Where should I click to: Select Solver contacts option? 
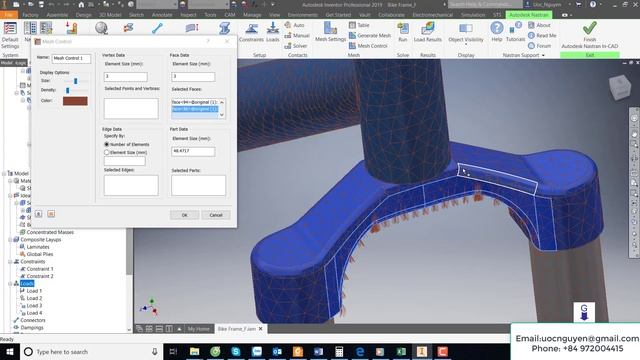point(296,46)
